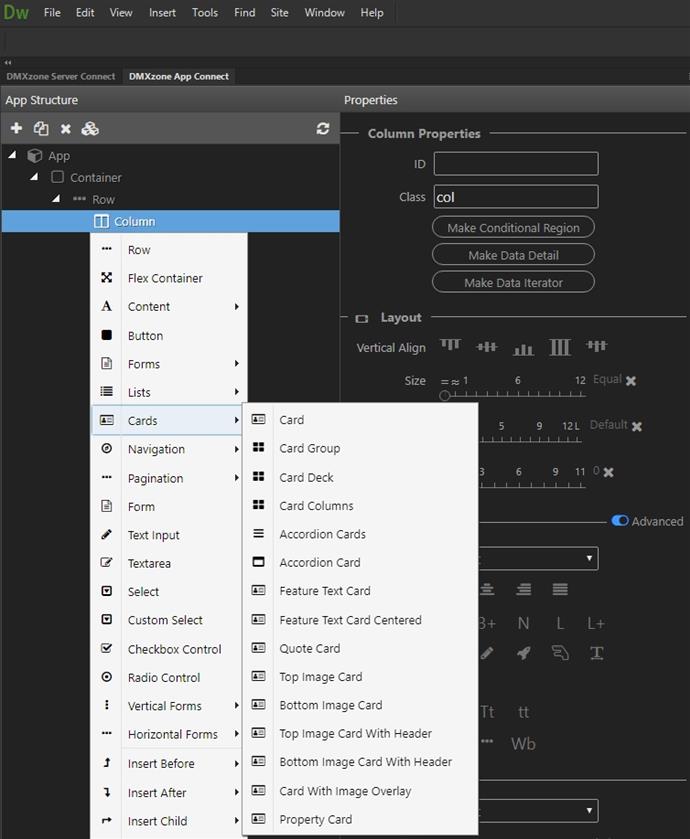Click the L+ font weight option
The width and height of the screenshot is (690, 839).
tap(596, 623)
